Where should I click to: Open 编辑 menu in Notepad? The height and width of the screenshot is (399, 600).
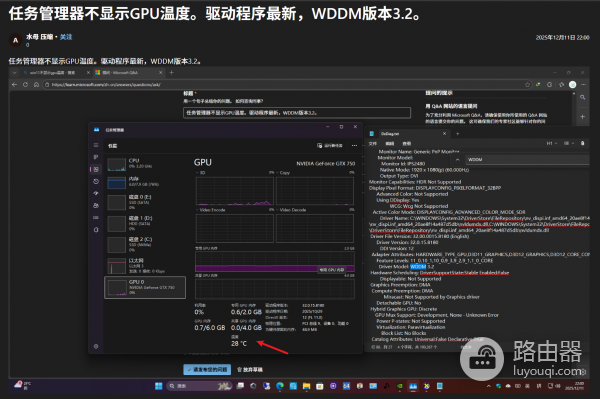coord(390,143)
